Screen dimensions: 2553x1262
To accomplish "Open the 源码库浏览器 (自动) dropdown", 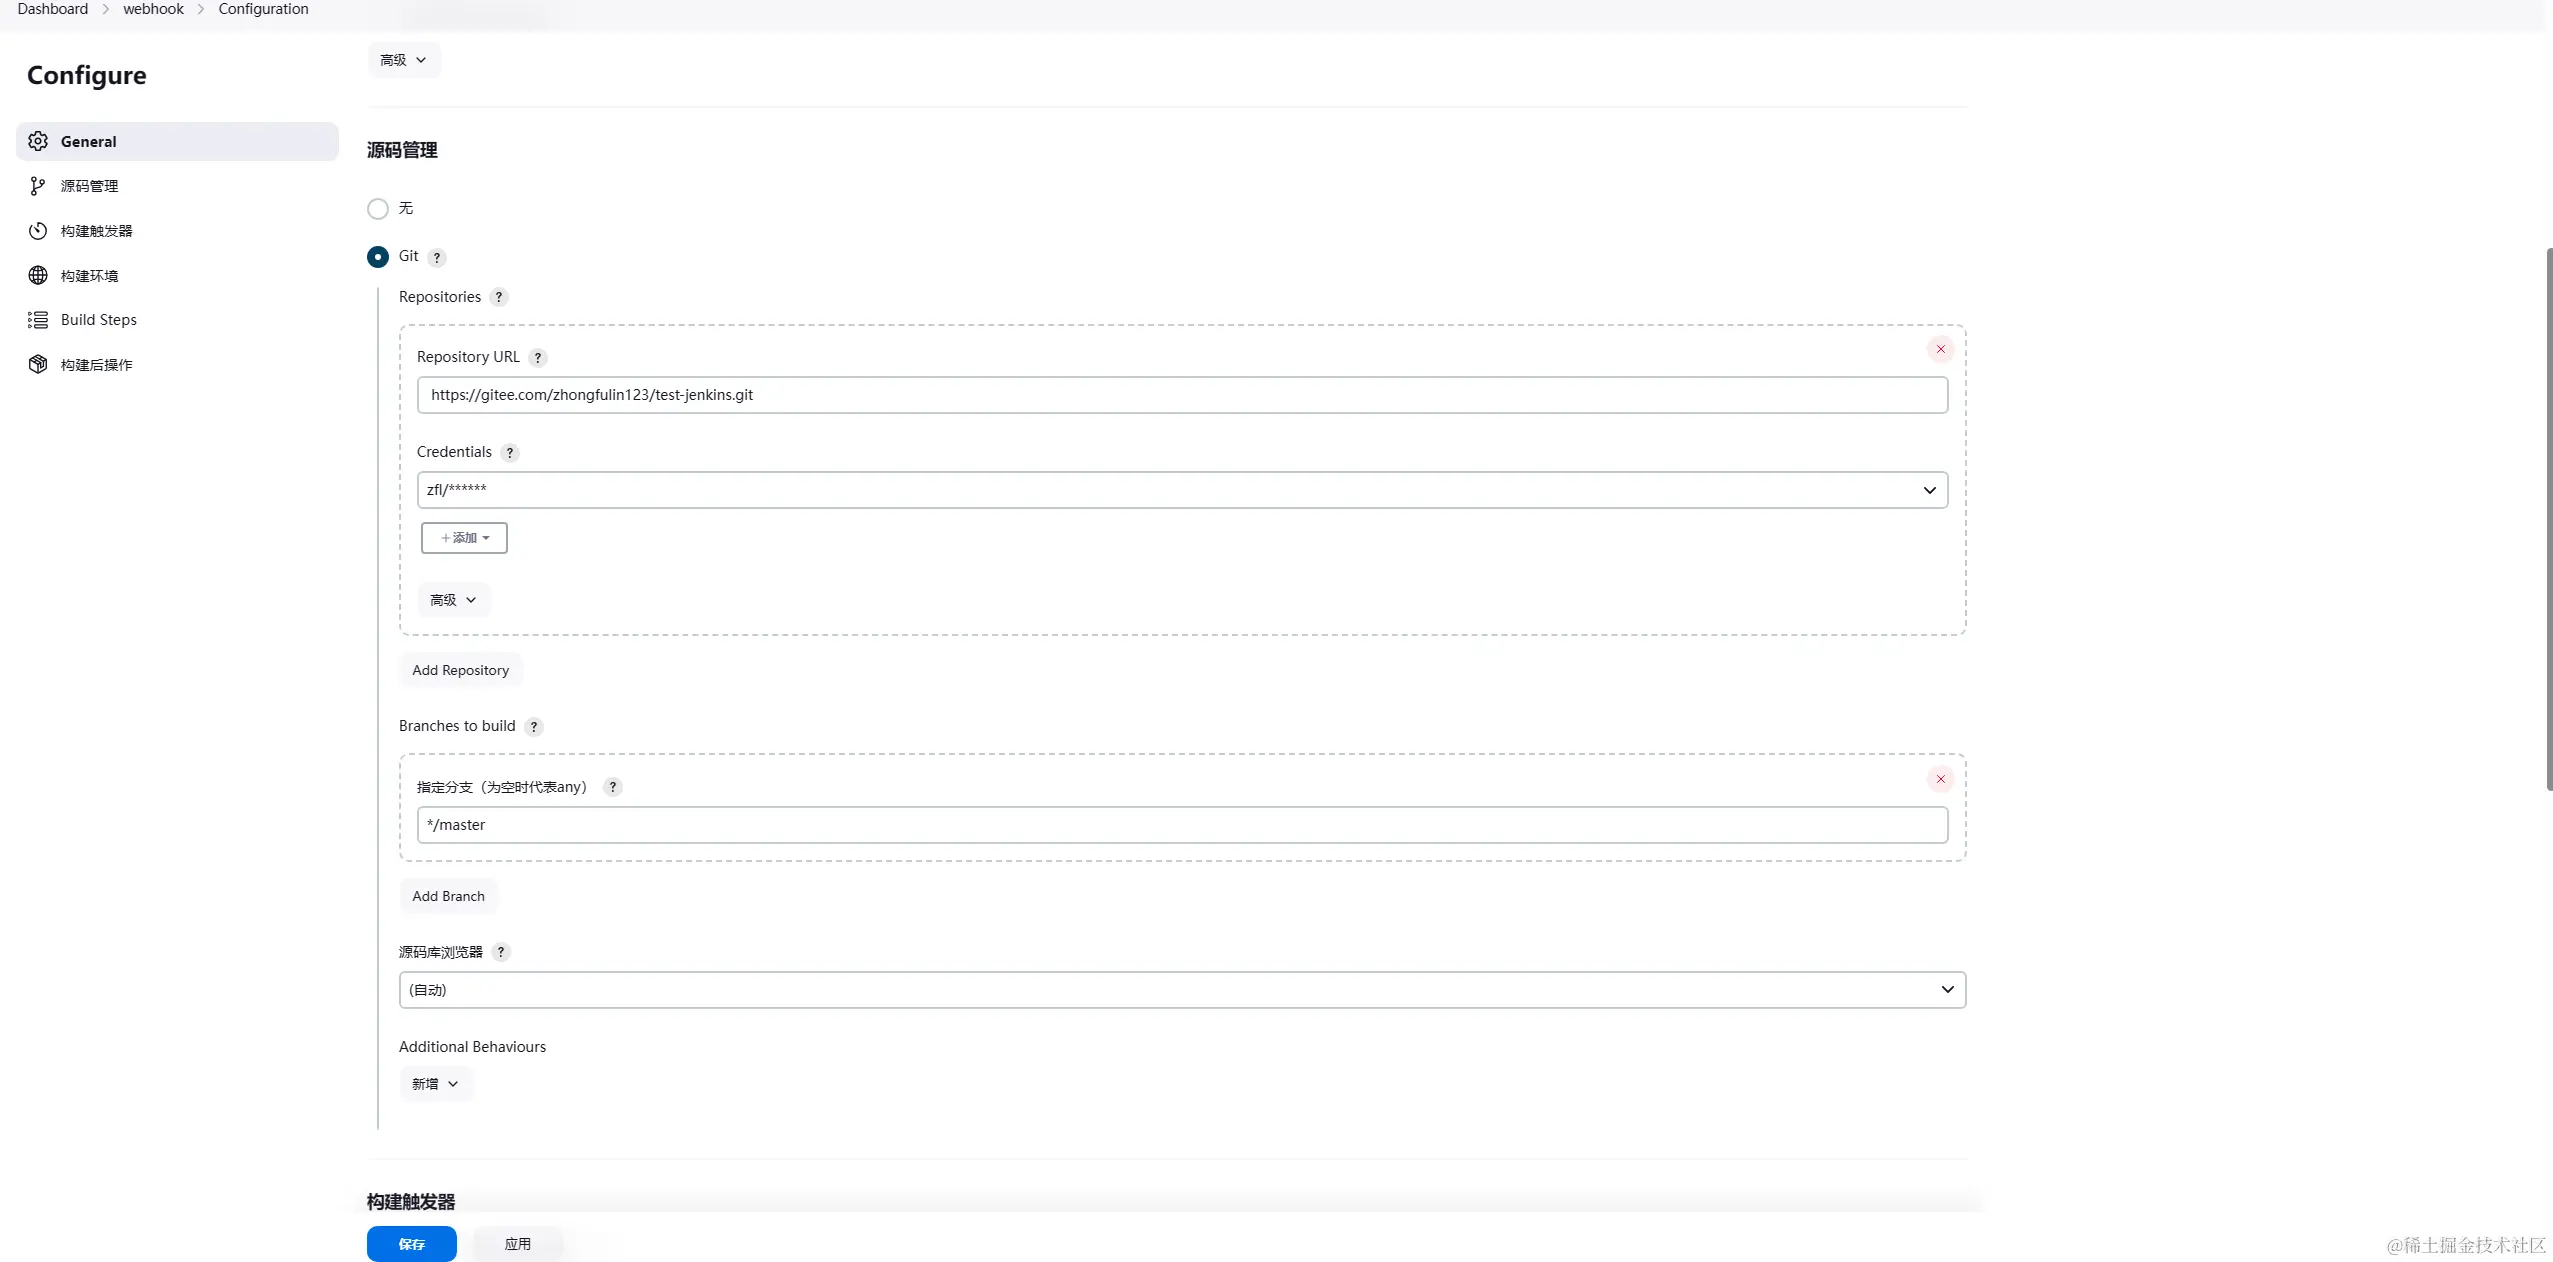I will (x=1181, y=990).
